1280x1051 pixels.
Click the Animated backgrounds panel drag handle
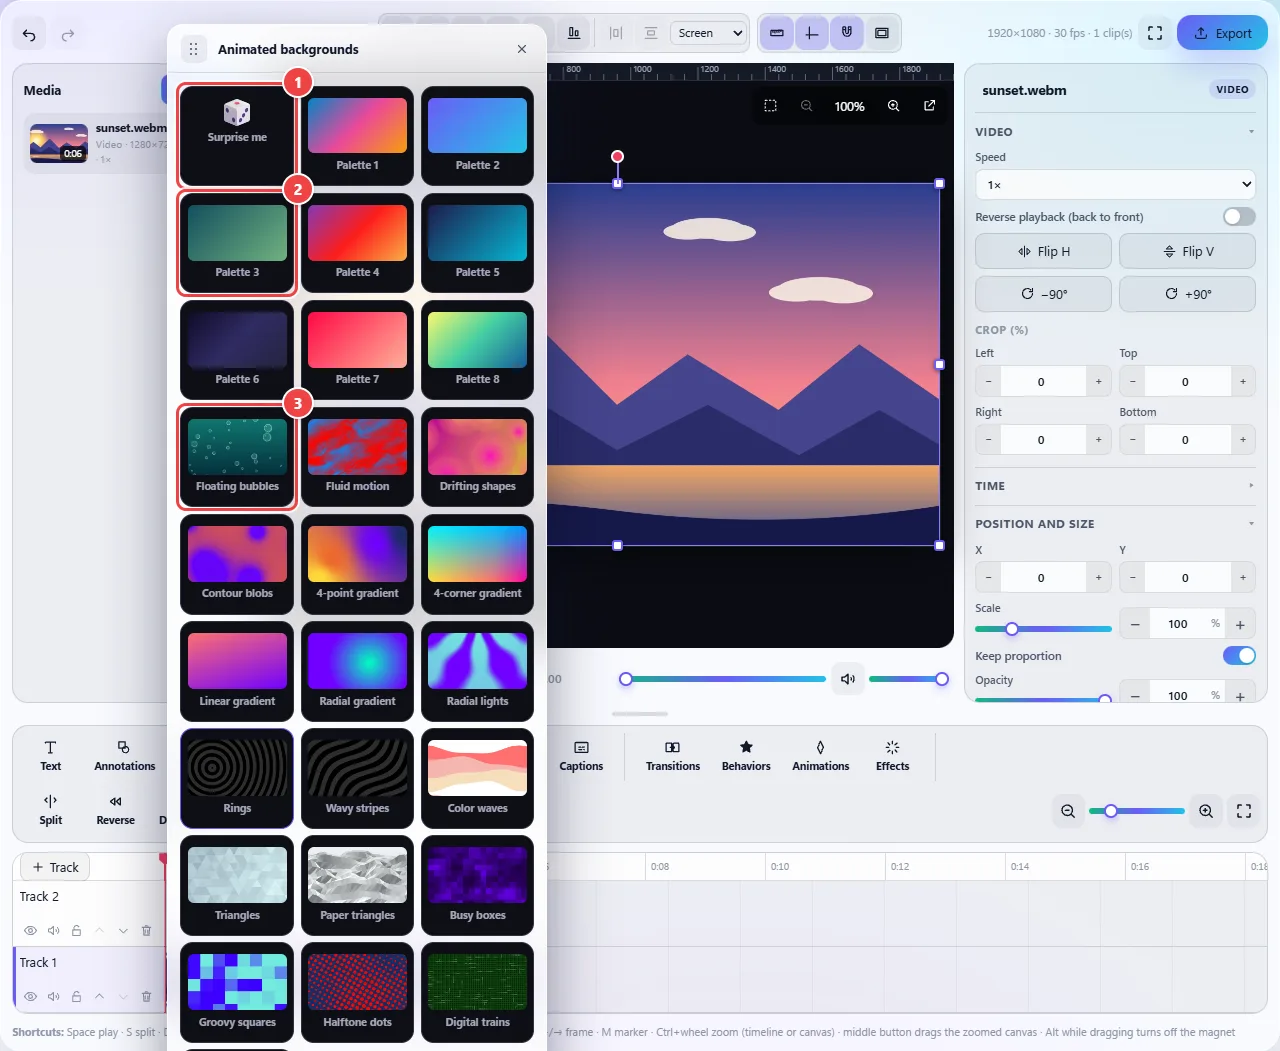point(193,49)
